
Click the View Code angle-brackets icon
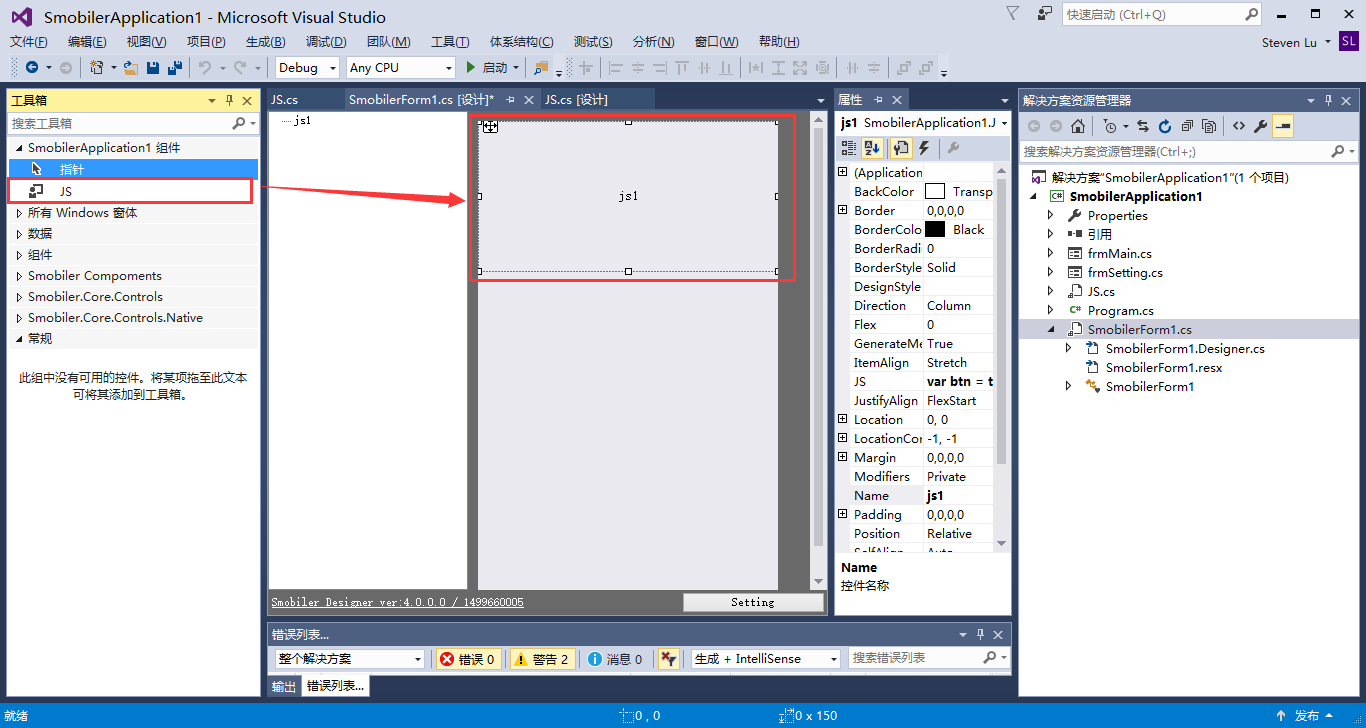[x=1239, y=126]
